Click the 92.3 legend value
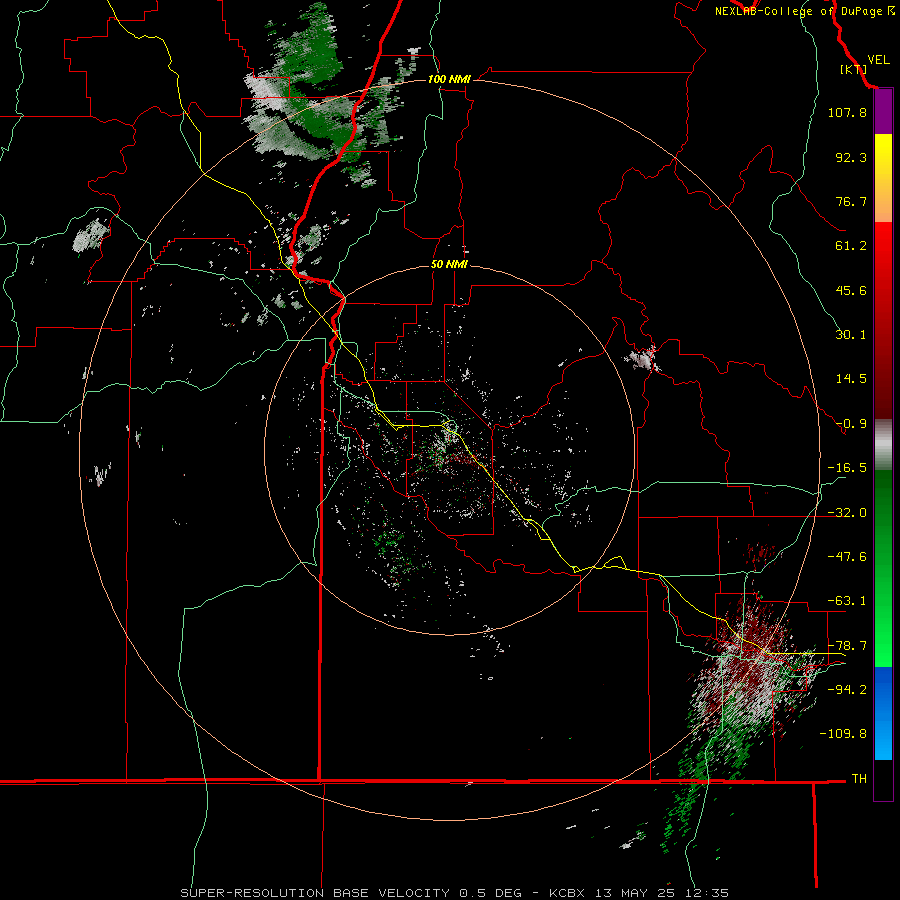900x900 pixels. [x=851, y=157]
